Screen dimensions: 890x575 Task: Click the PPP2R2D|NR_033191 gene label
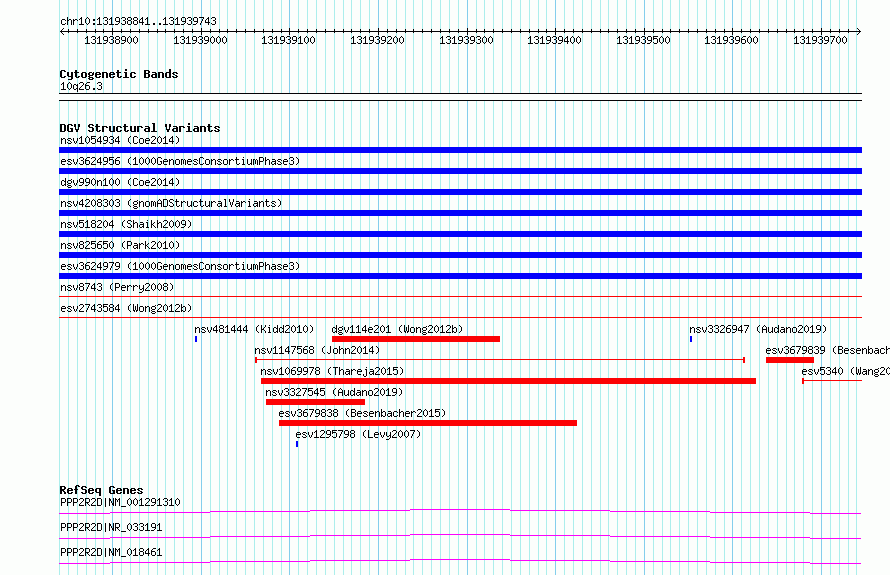[111, 527]
